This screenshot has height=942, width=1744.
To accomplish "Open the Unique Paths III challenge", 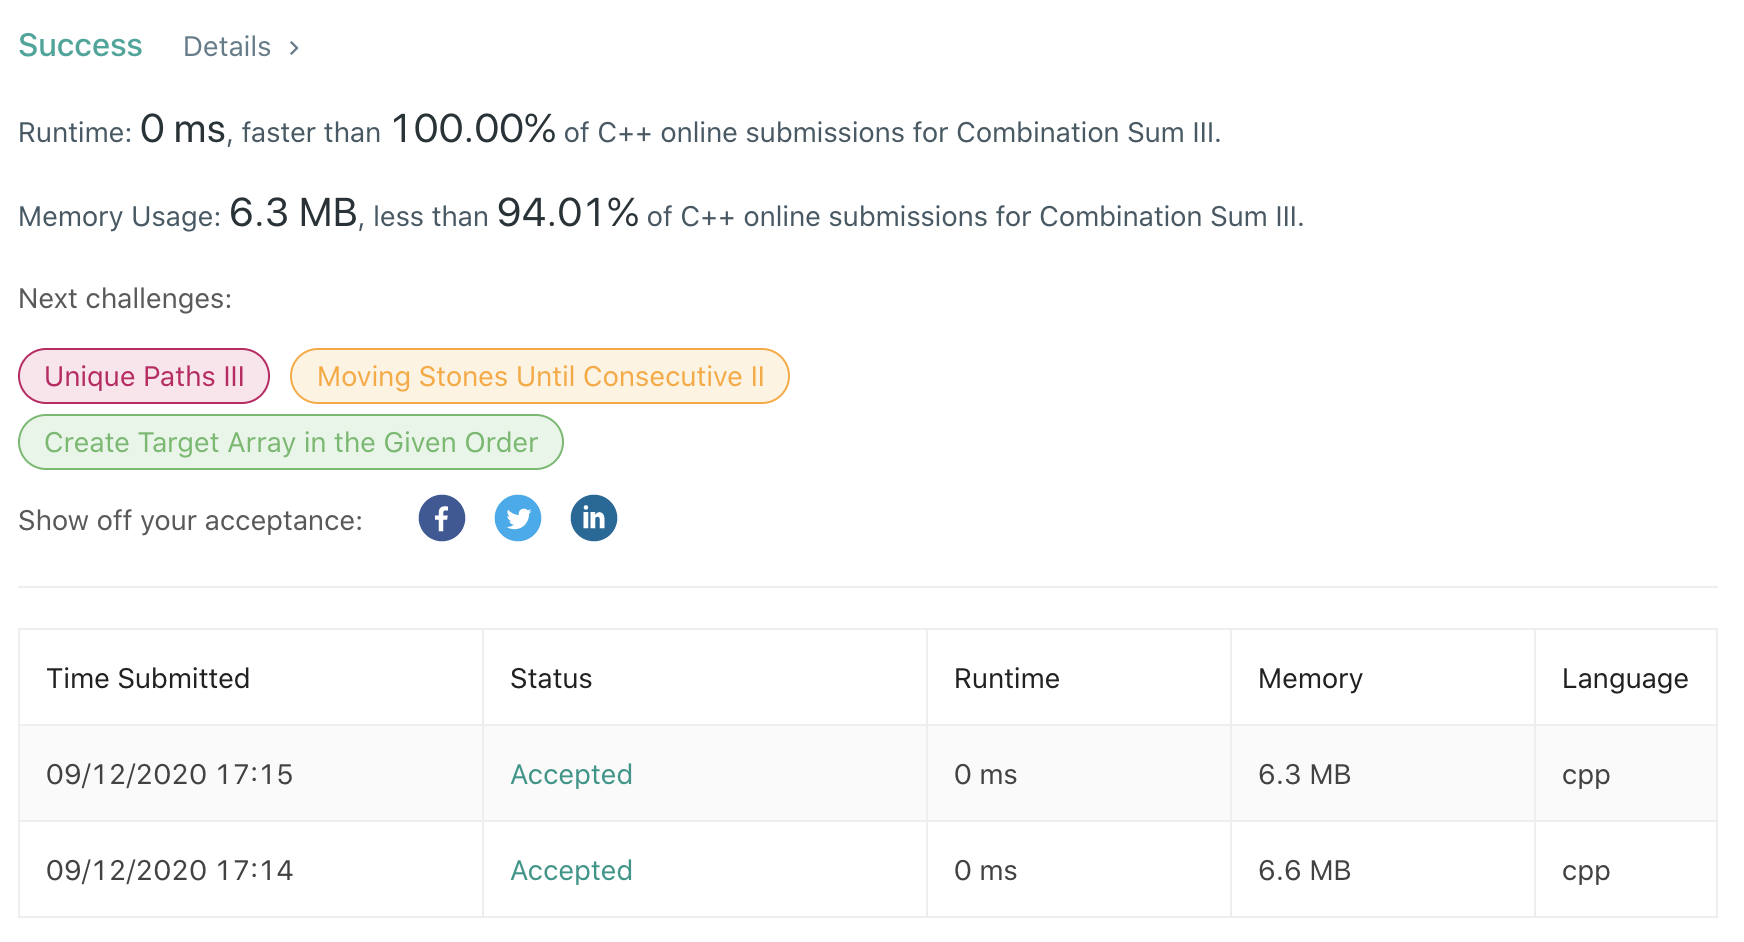I will coord(143,376).
